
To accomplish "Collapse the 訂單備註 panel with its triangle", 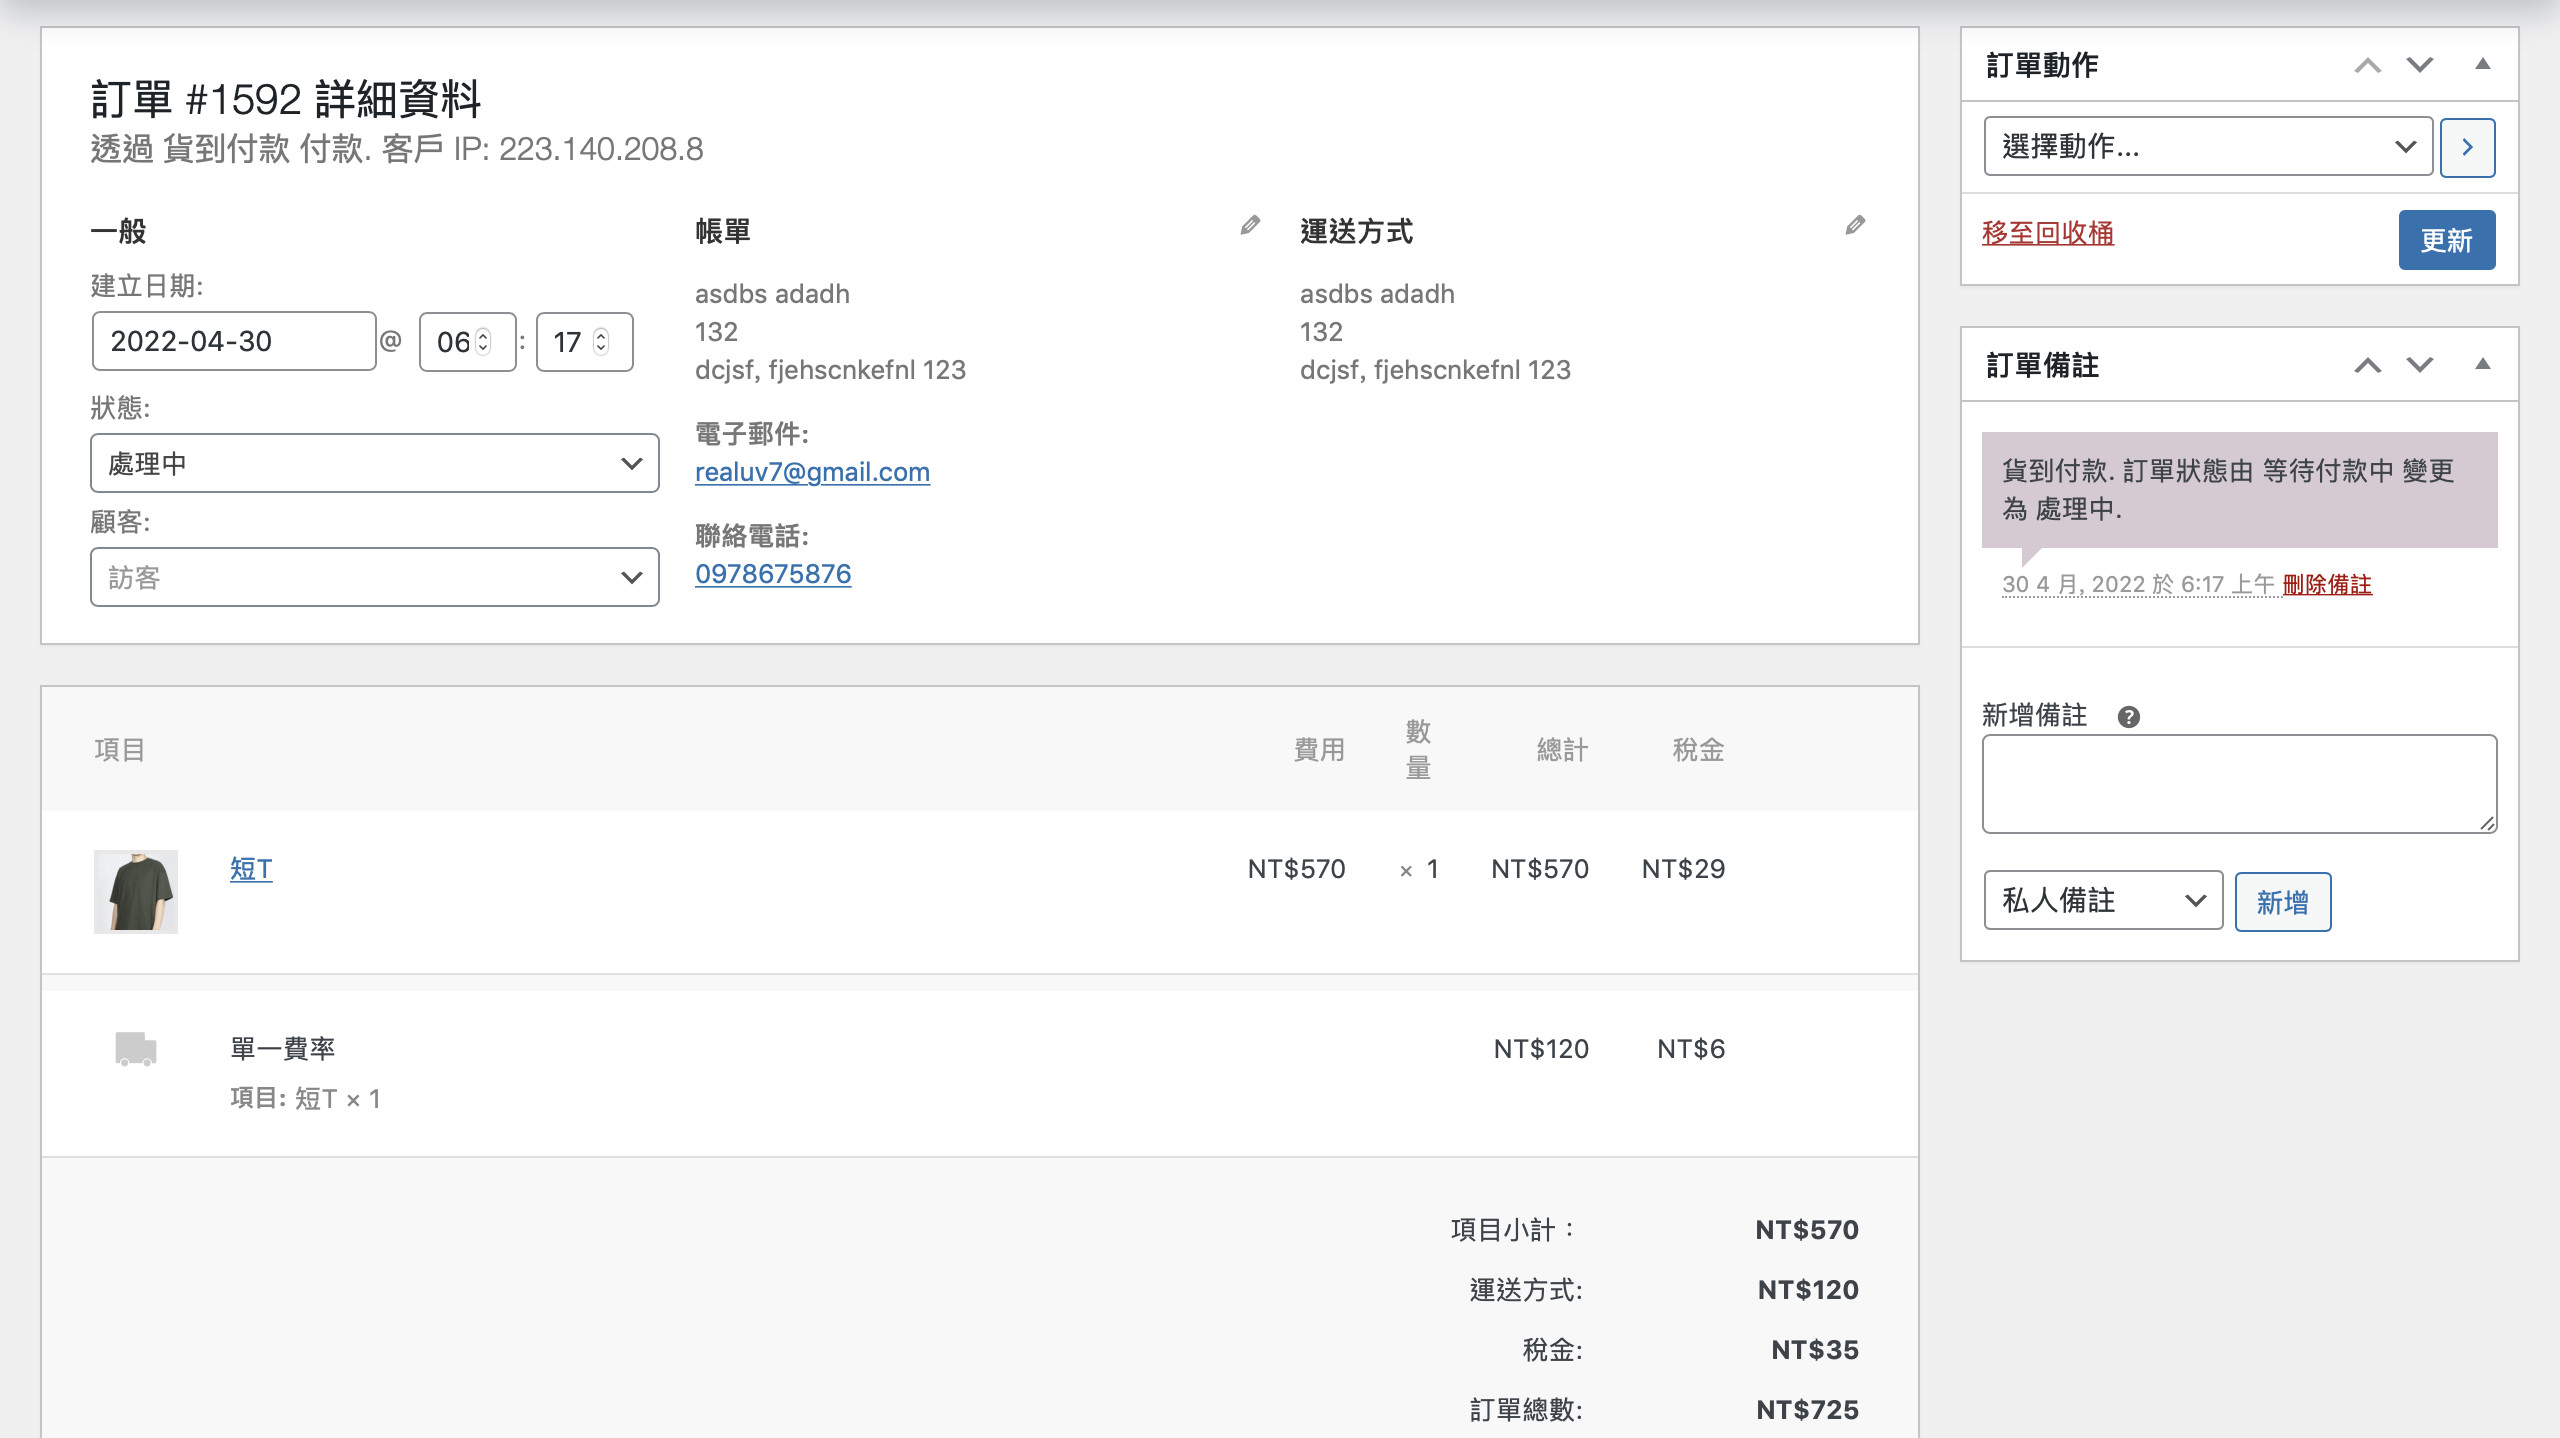I will (2482, 364).
